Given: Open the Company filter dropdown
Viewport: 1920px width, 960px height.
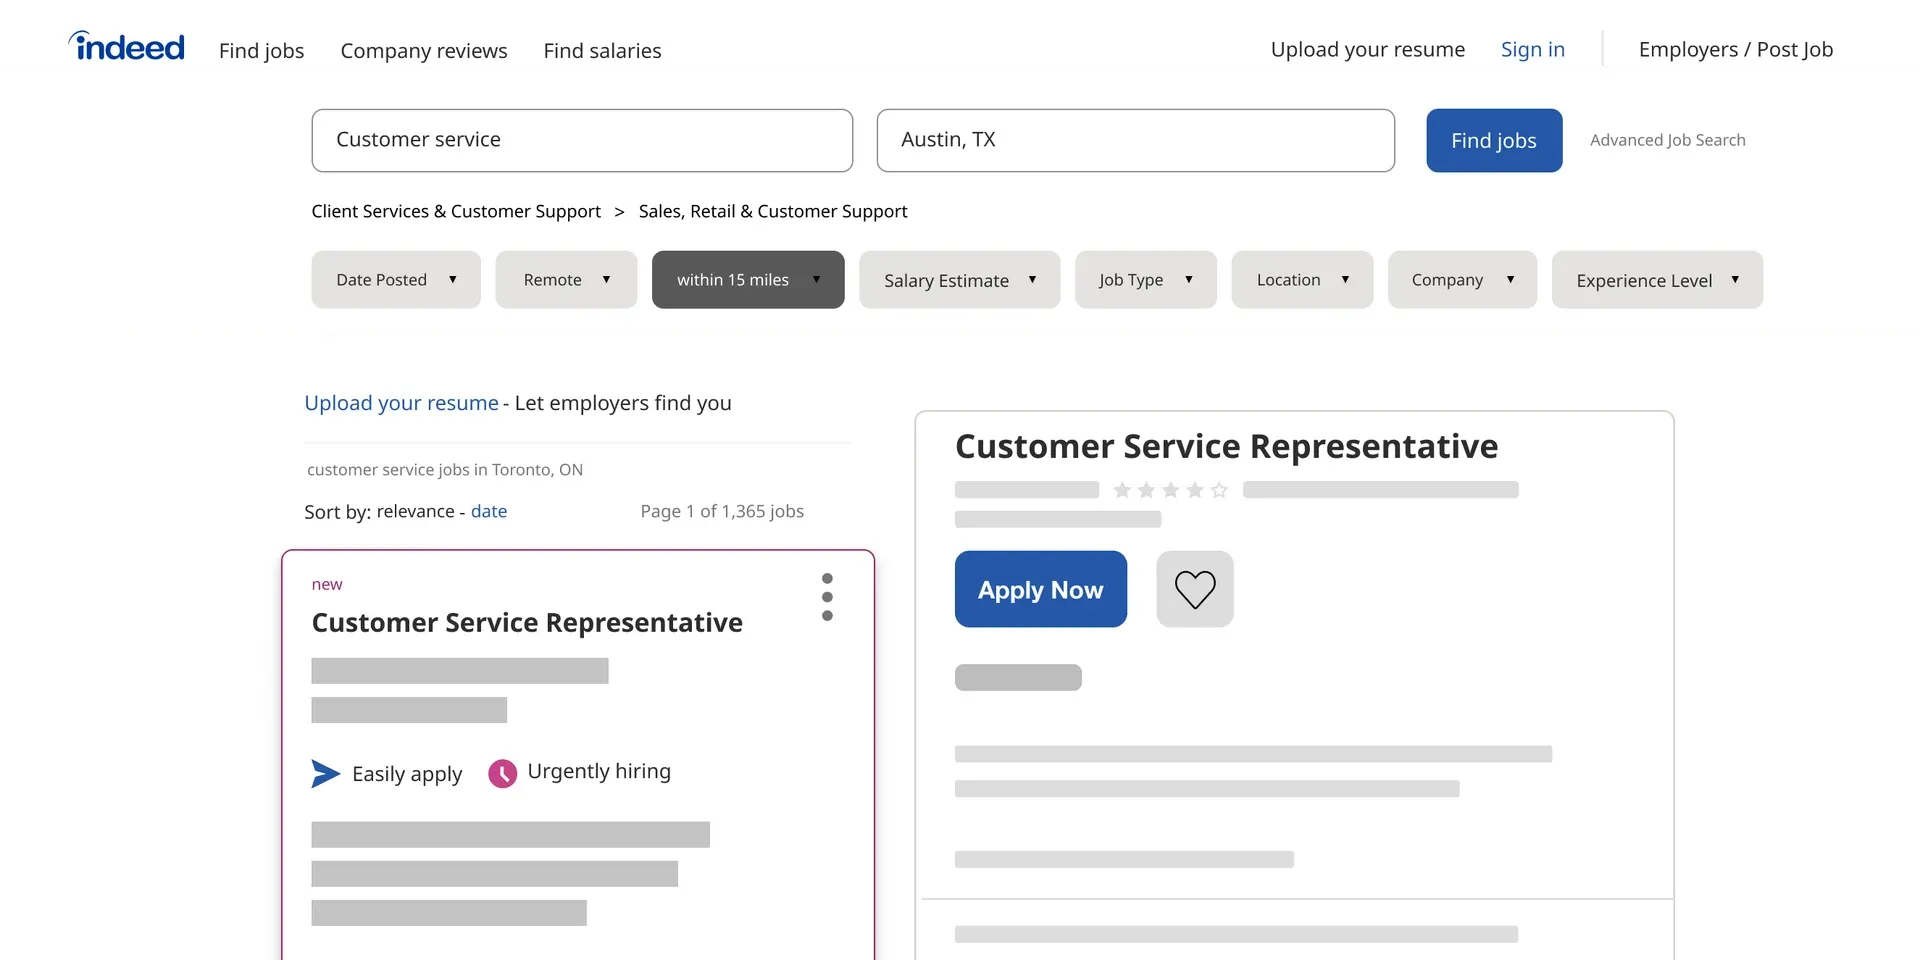Looking at the screenshot, I should point(1462,280).
